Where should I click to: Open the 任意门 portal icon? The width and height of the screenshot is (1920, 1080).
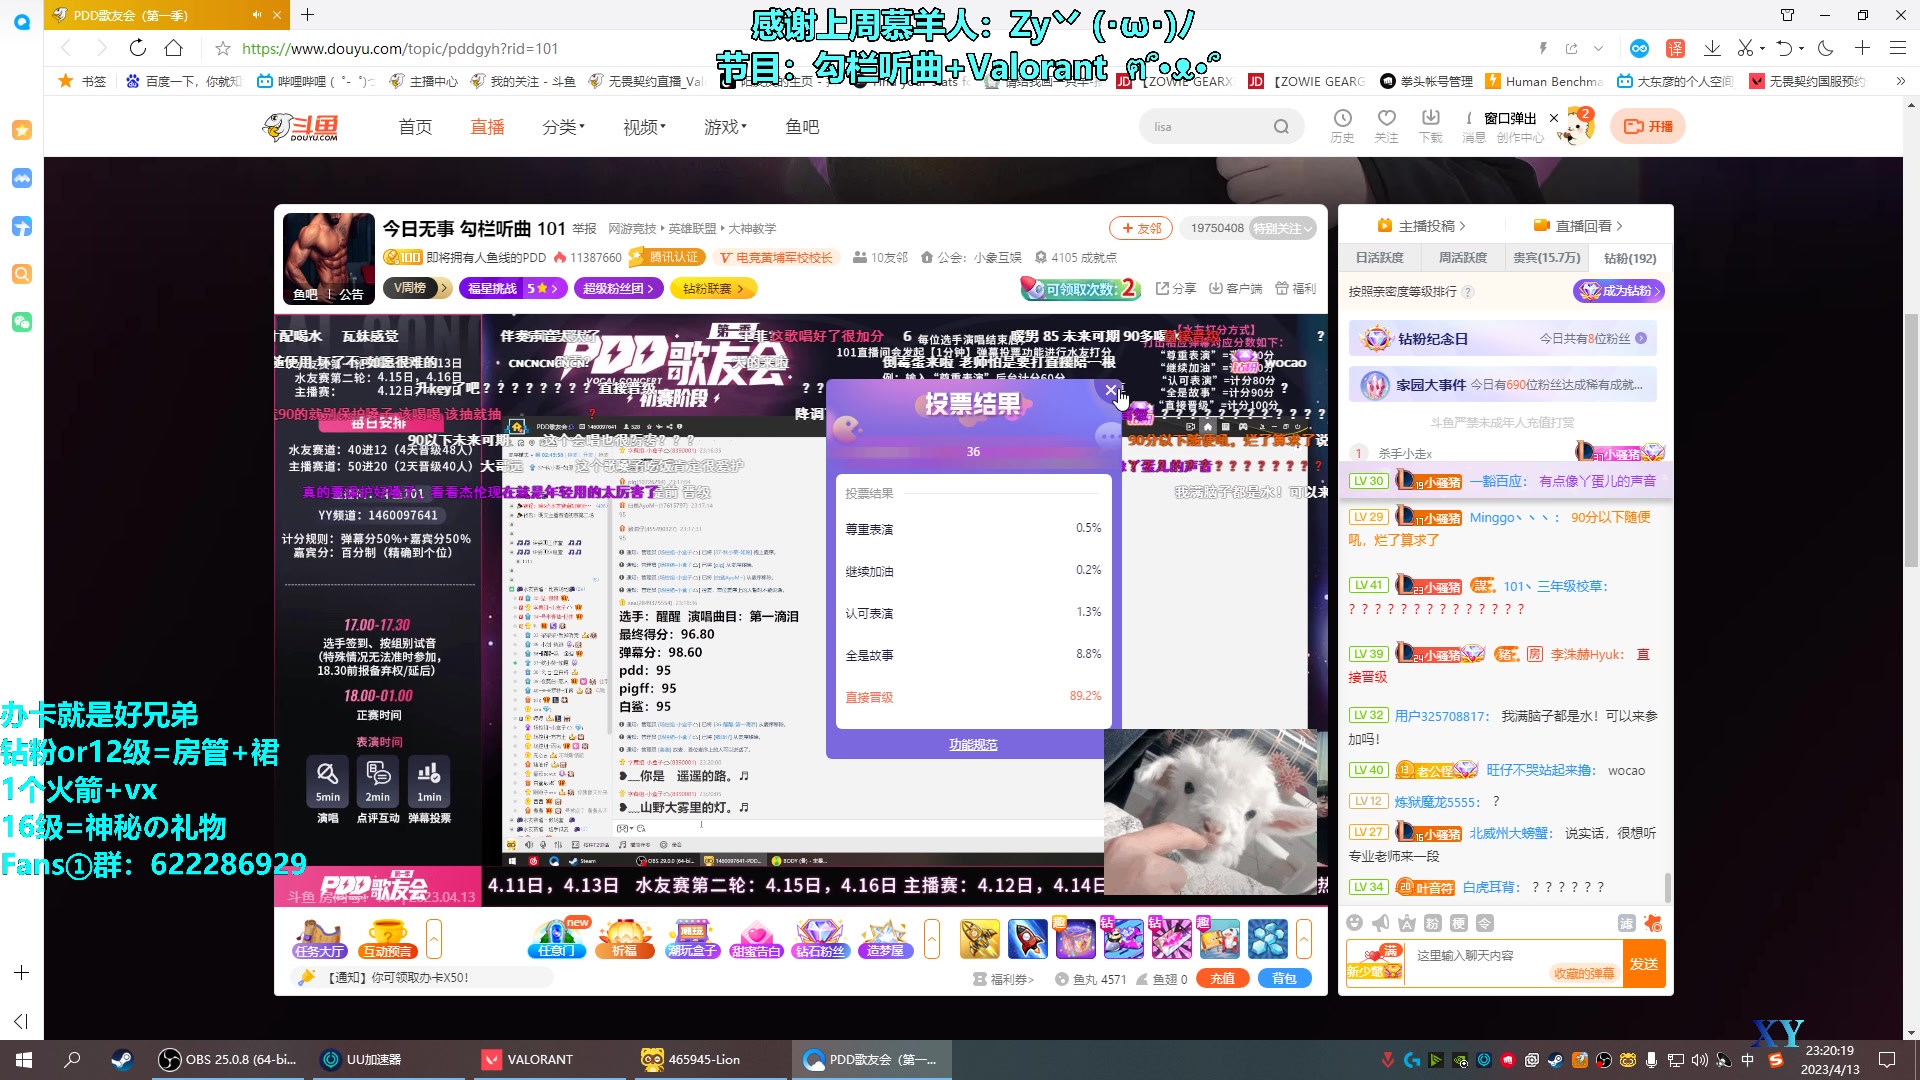point(557,939)
